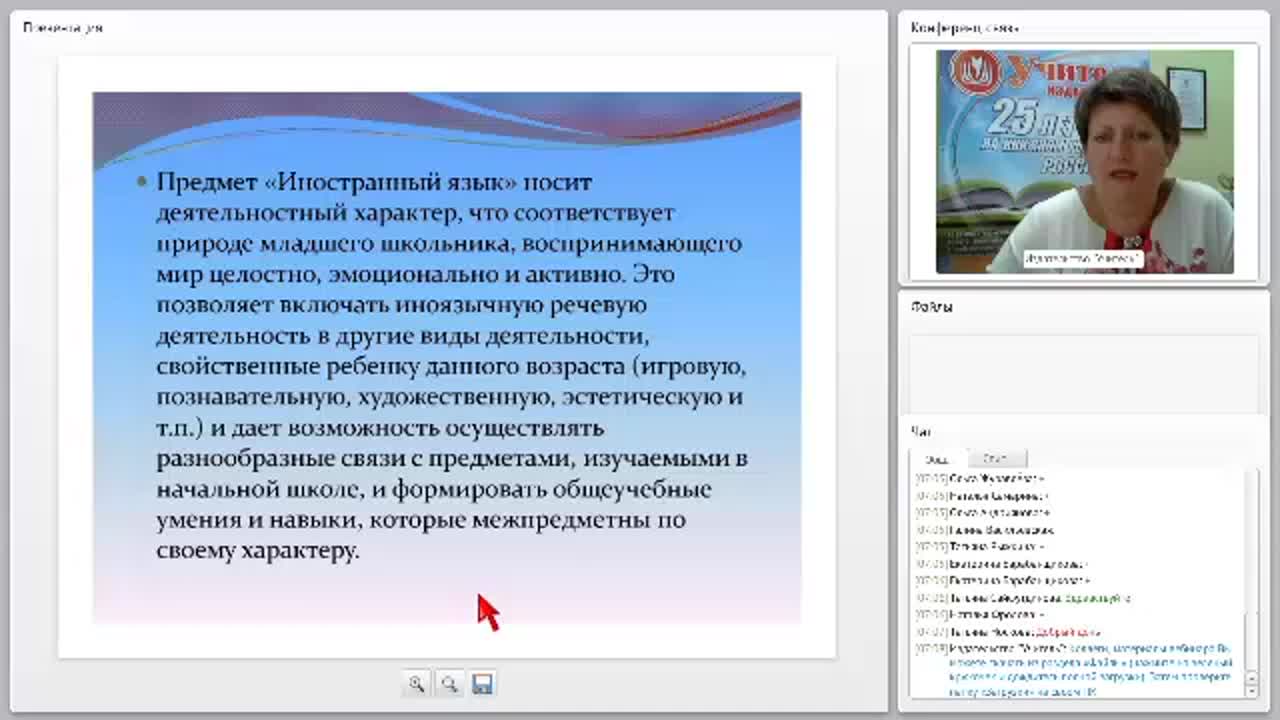Click the slide line 'своему характеру.'
This screenshot has height=720, width=1280.
pyautogui.click(x=258, y=551)
